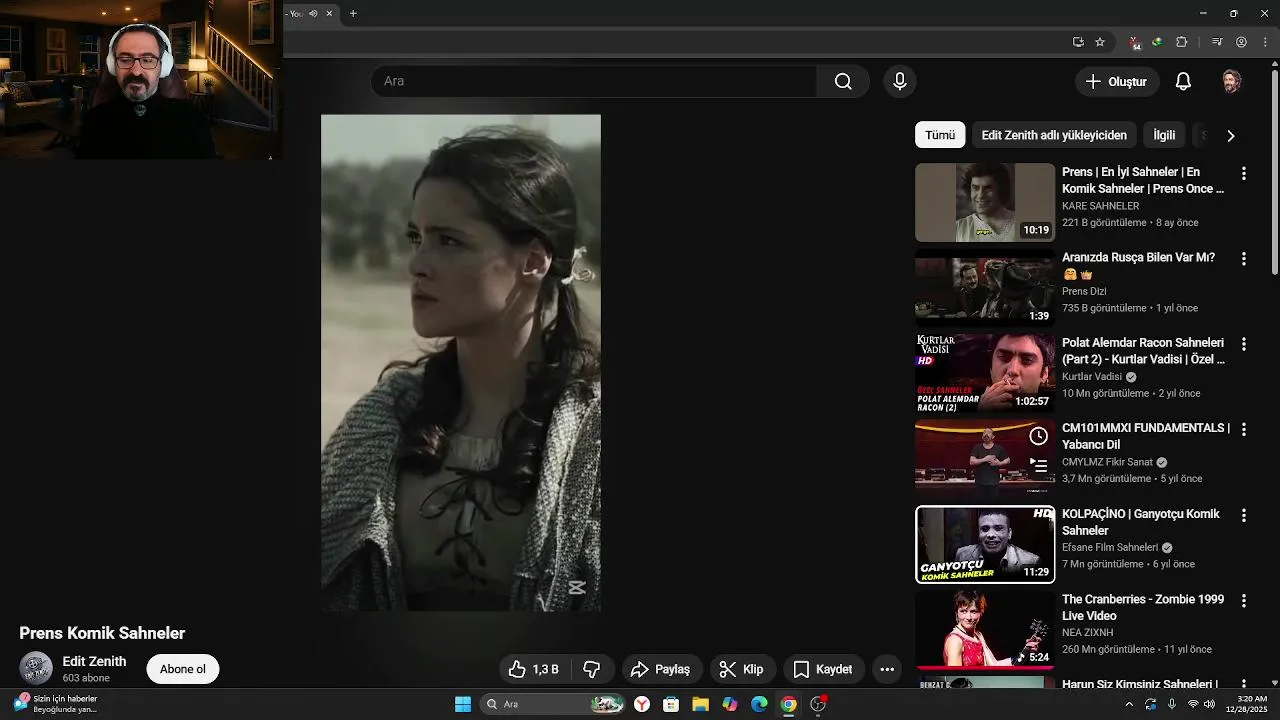Open the Efsane Film Sahneleri channel name

(x=1110, y=548)
